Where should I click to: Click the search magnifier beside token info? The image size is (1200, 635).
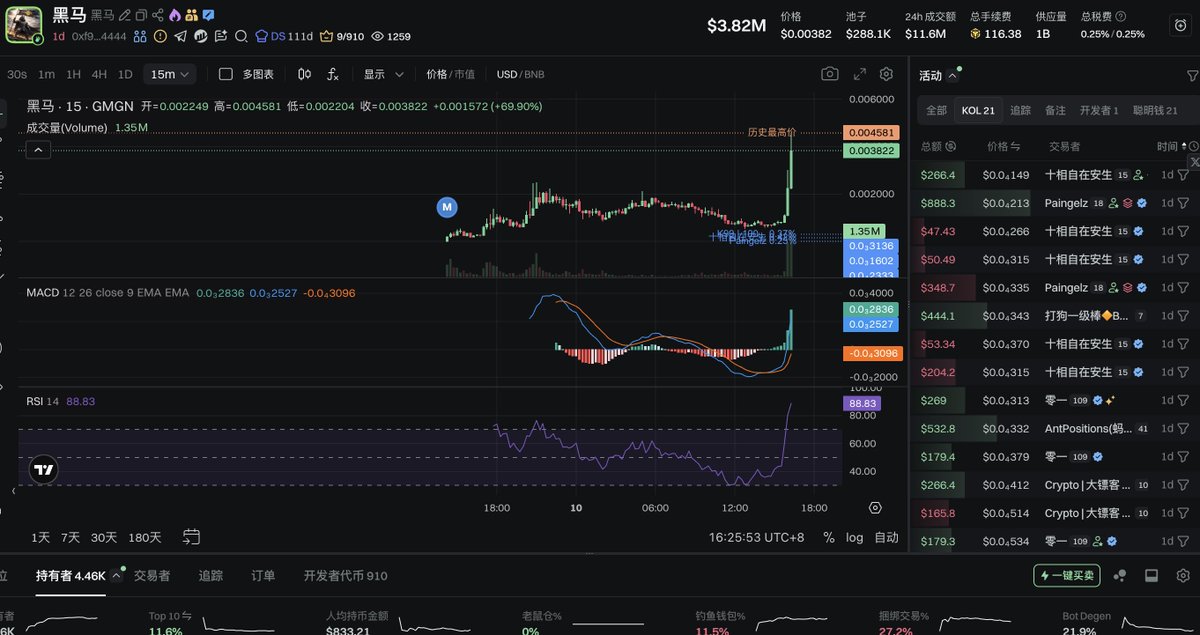coord(242,36)
